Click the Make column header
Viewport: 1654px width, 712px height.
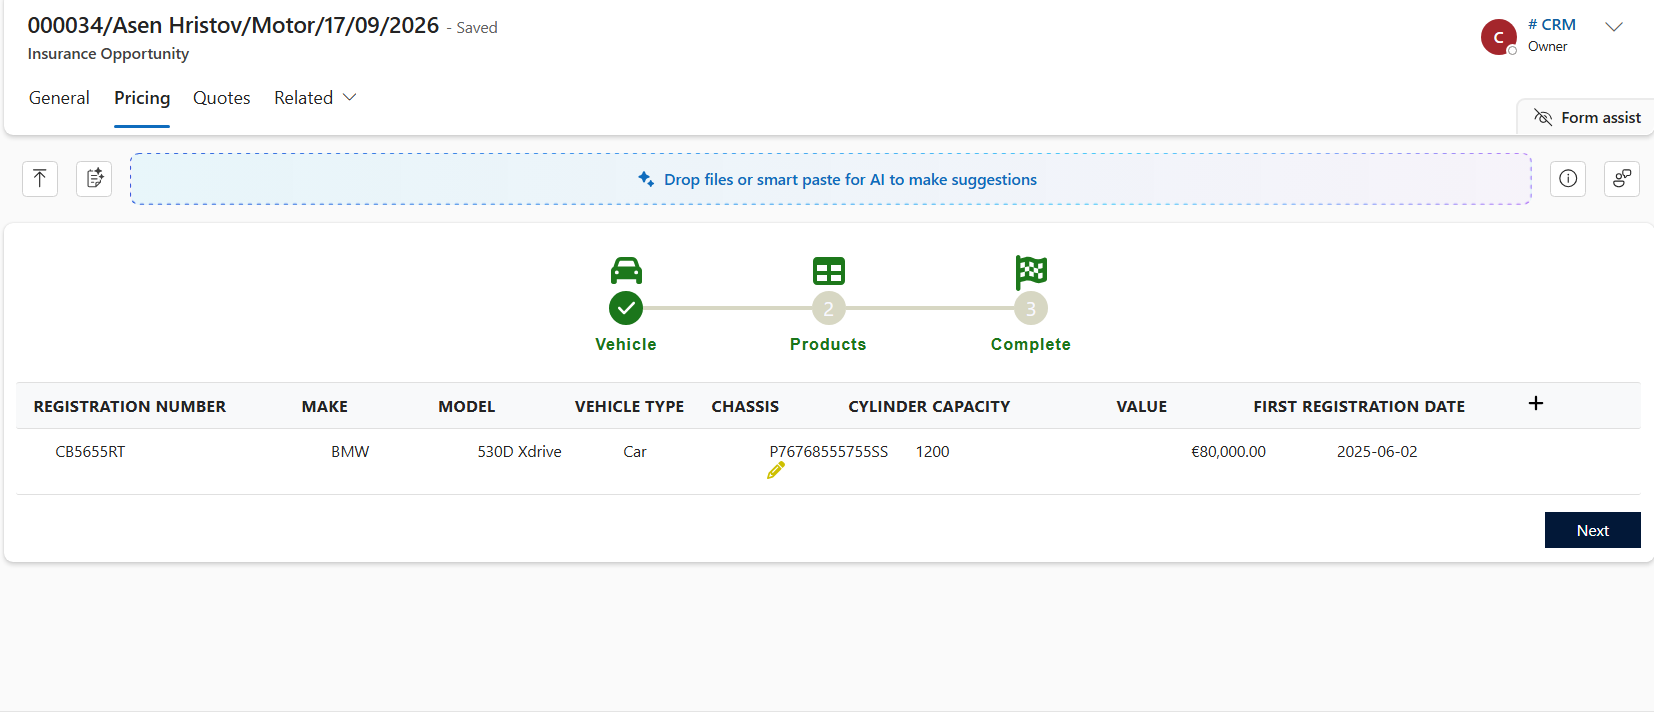(325, 407)
